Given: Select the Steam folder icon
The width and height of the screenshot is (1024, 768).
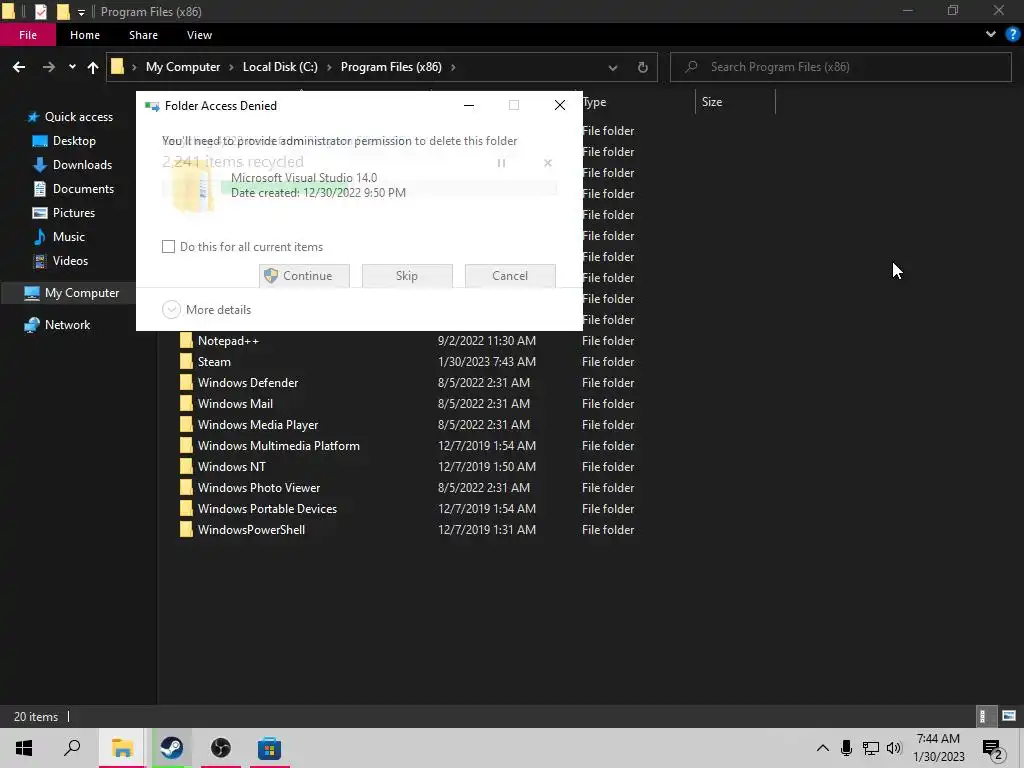Looking at the screenshot, I should coord(186,362).
